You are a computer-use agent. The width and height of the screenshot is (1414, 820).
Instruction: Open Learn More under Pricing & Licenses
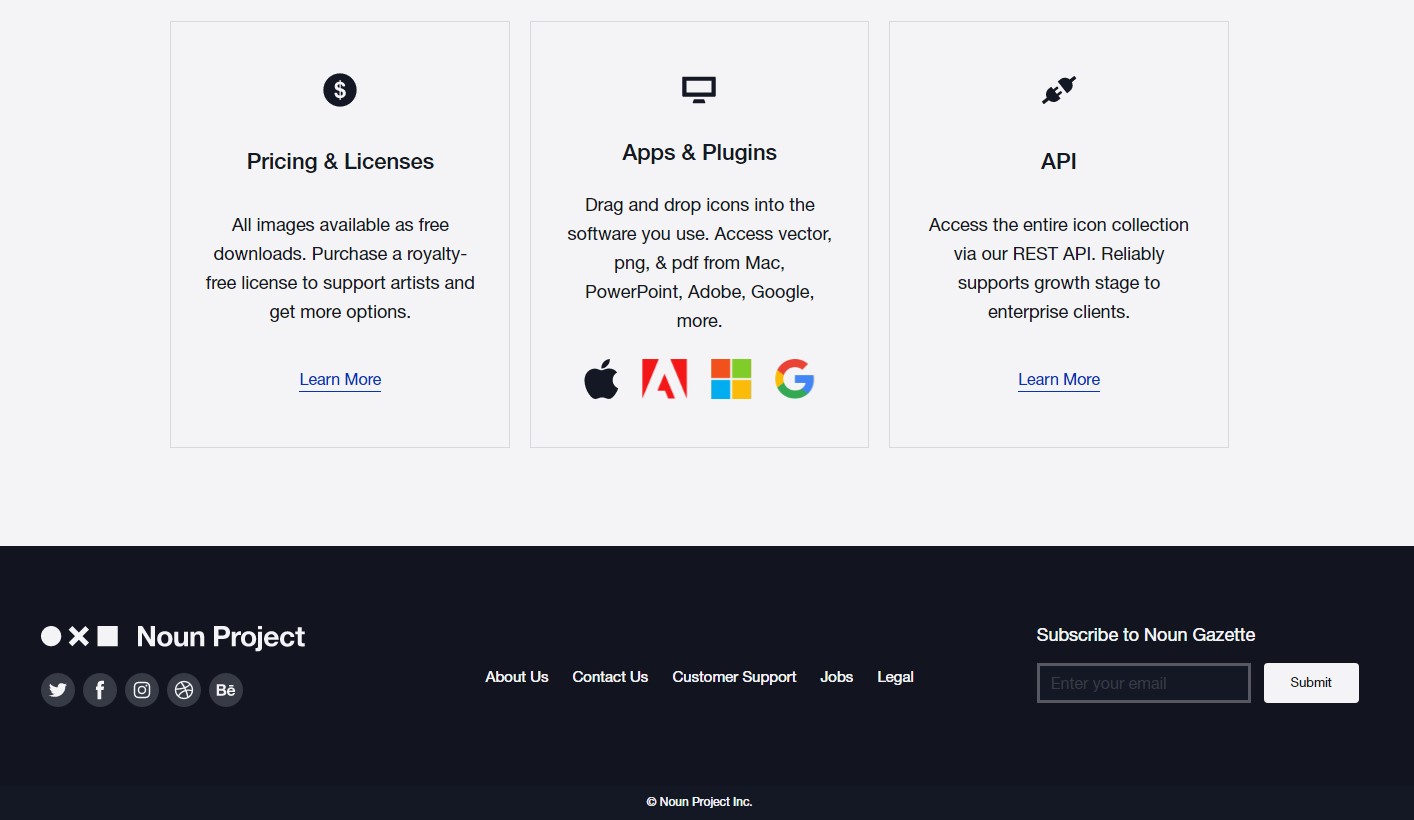click(340, 379)
